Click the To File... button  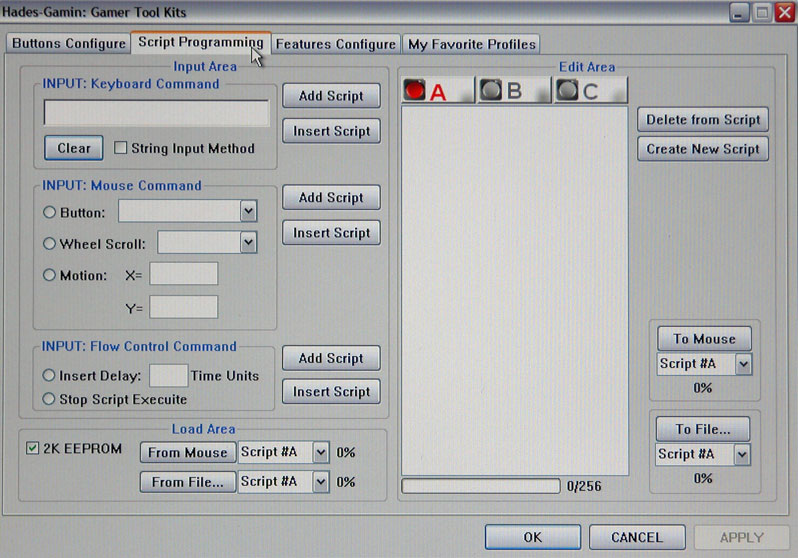point(703,429)
